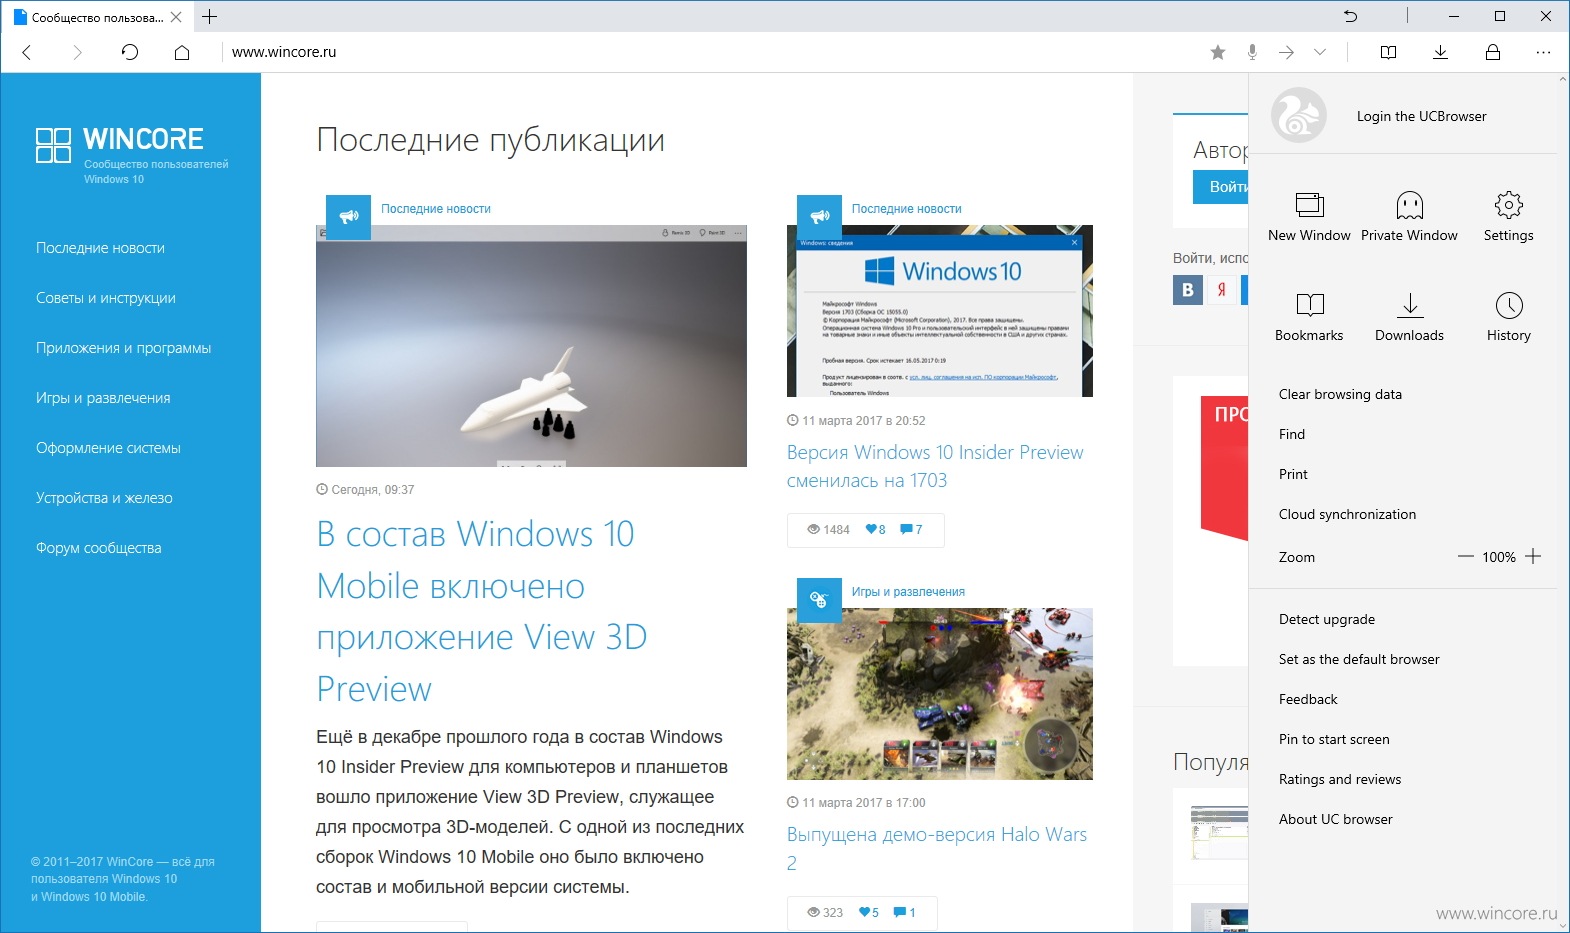
Task: Open the Windows 10 about-dialog thumbnail
Action: 940,311
